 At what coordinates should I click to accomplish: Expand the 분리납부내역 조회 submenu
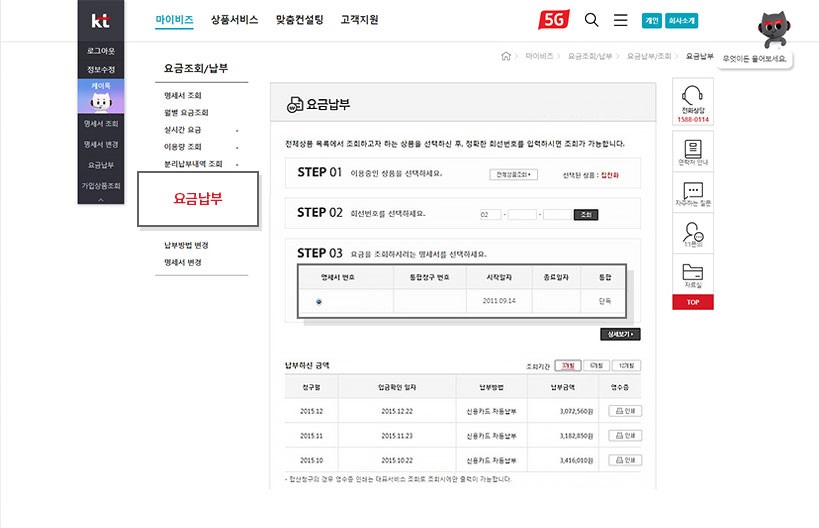(x=237, y=165)
